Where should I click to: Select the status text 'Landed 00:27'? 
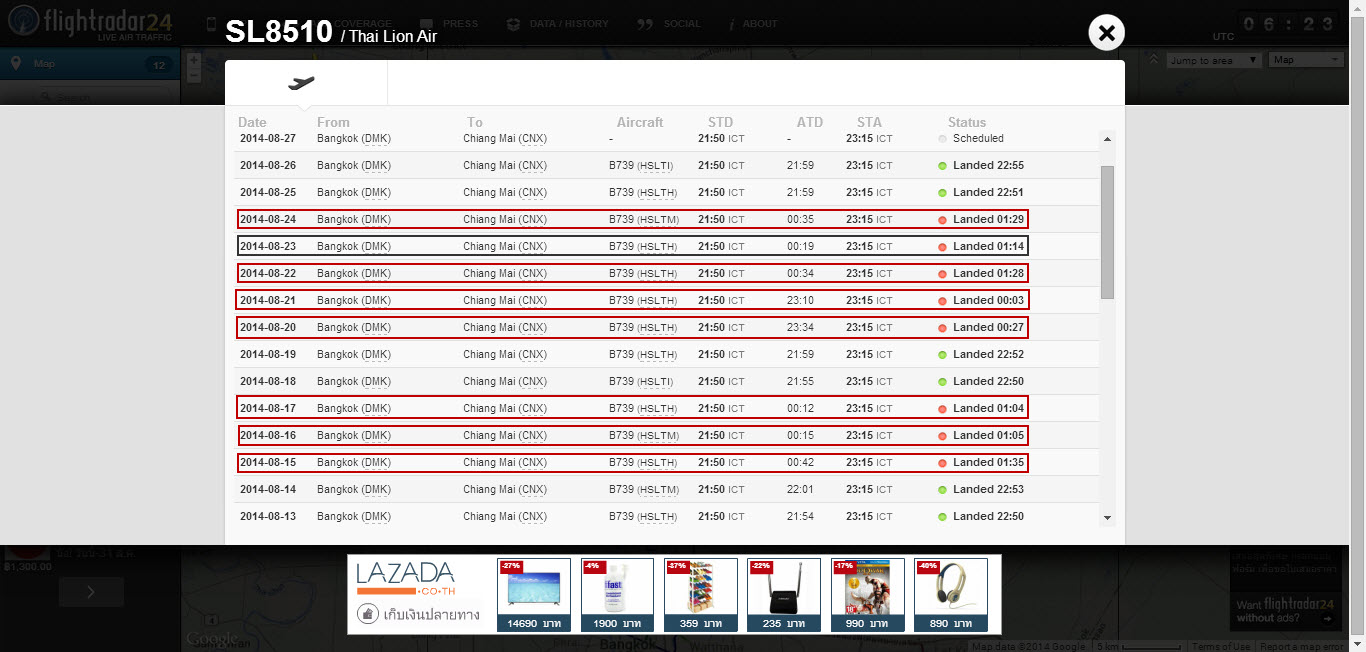[988, 327]
